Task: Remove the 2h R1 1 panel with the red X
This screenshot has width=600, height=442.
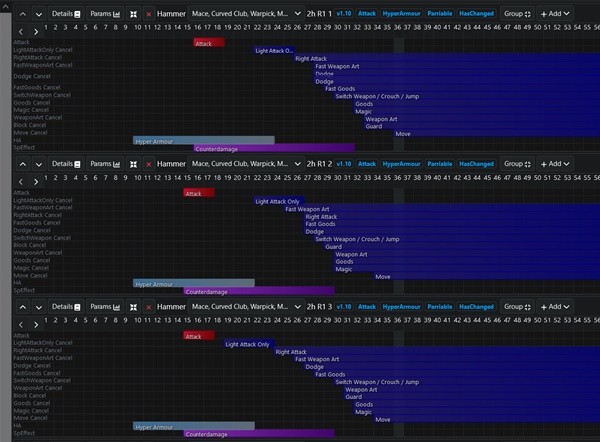Action: [x=149, y=15]
